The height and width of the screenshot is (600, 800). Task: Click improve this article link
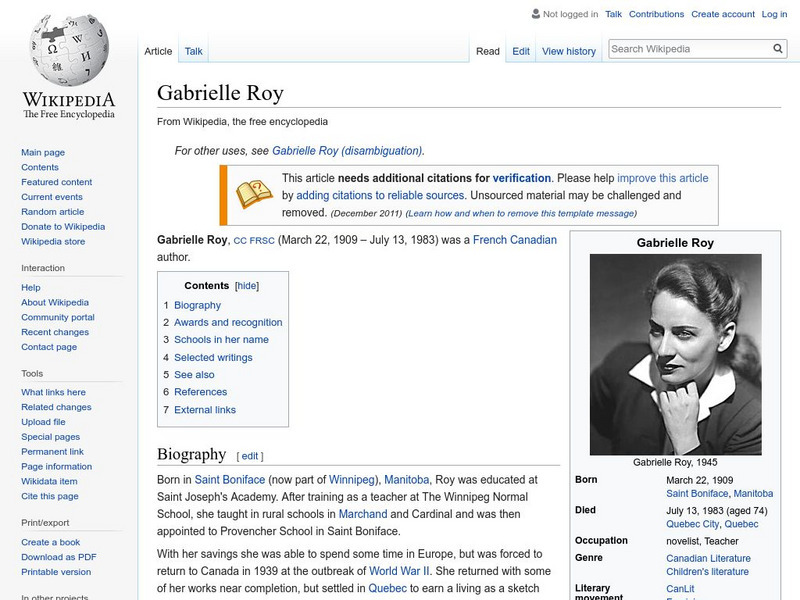pos(663,178)
